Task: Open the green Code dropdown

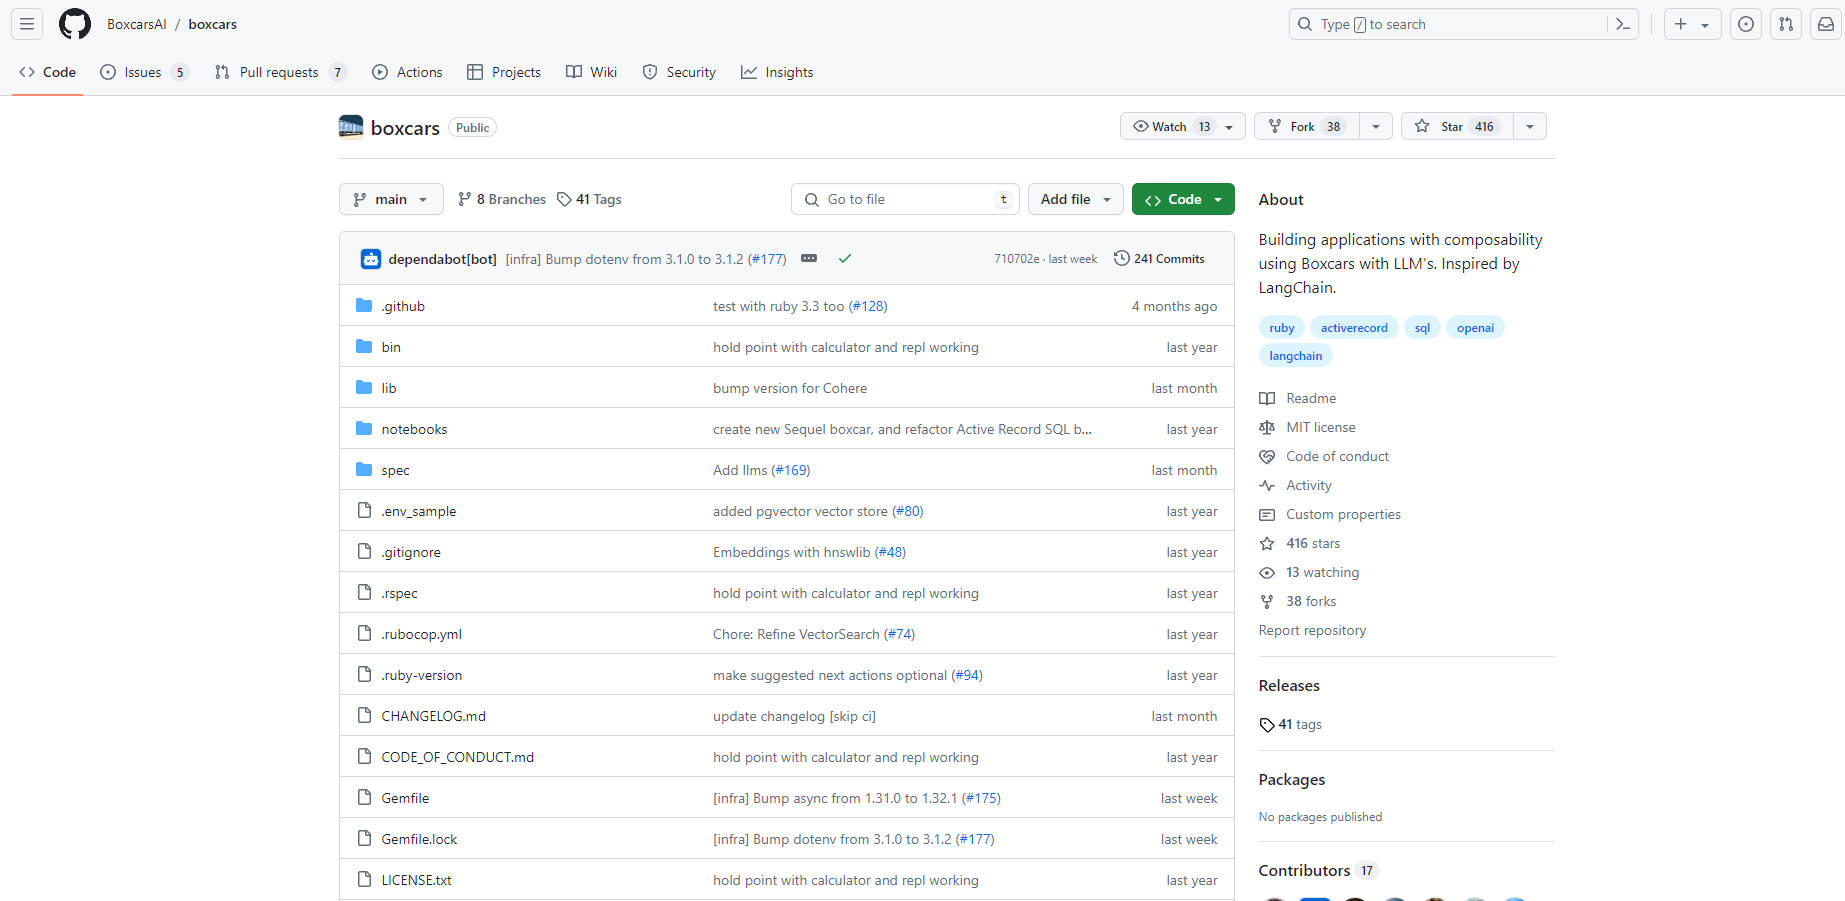Action: pos(1183,199)
